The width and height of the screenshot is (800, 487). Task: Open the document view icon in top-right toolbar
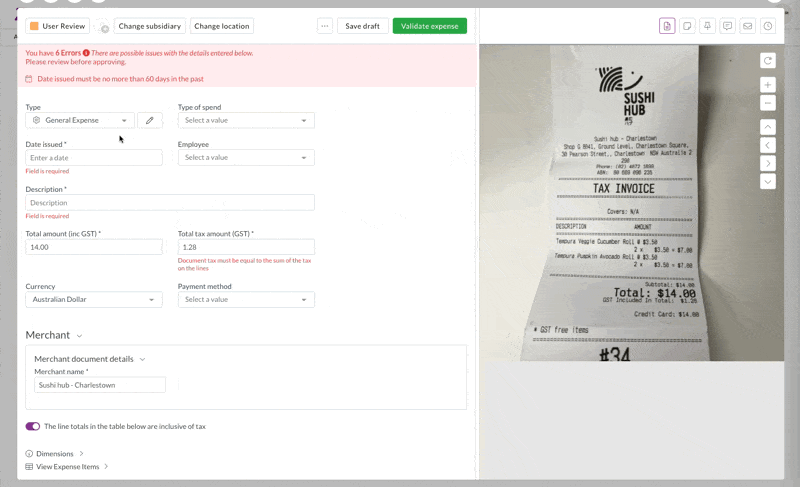click(x=667, y=26)
